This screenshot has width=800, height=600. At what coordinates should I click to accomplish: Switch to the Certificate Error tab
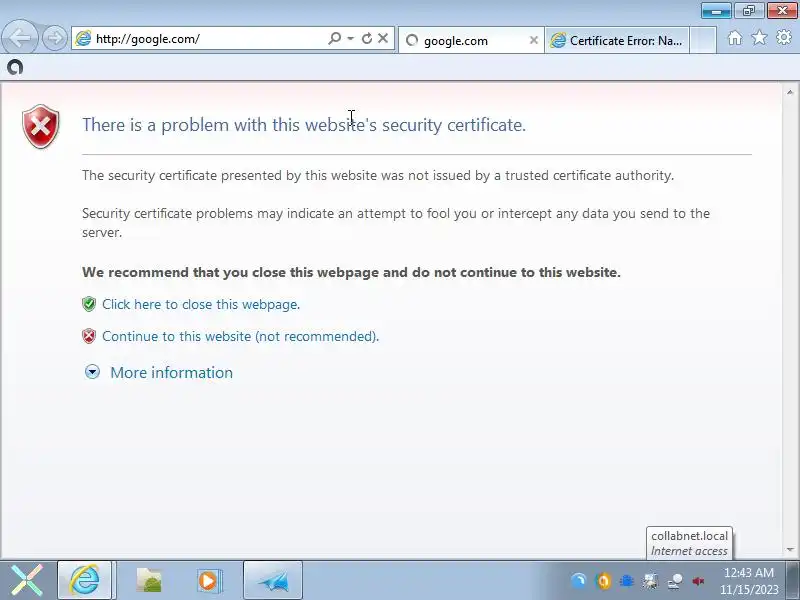click(617, 40)
